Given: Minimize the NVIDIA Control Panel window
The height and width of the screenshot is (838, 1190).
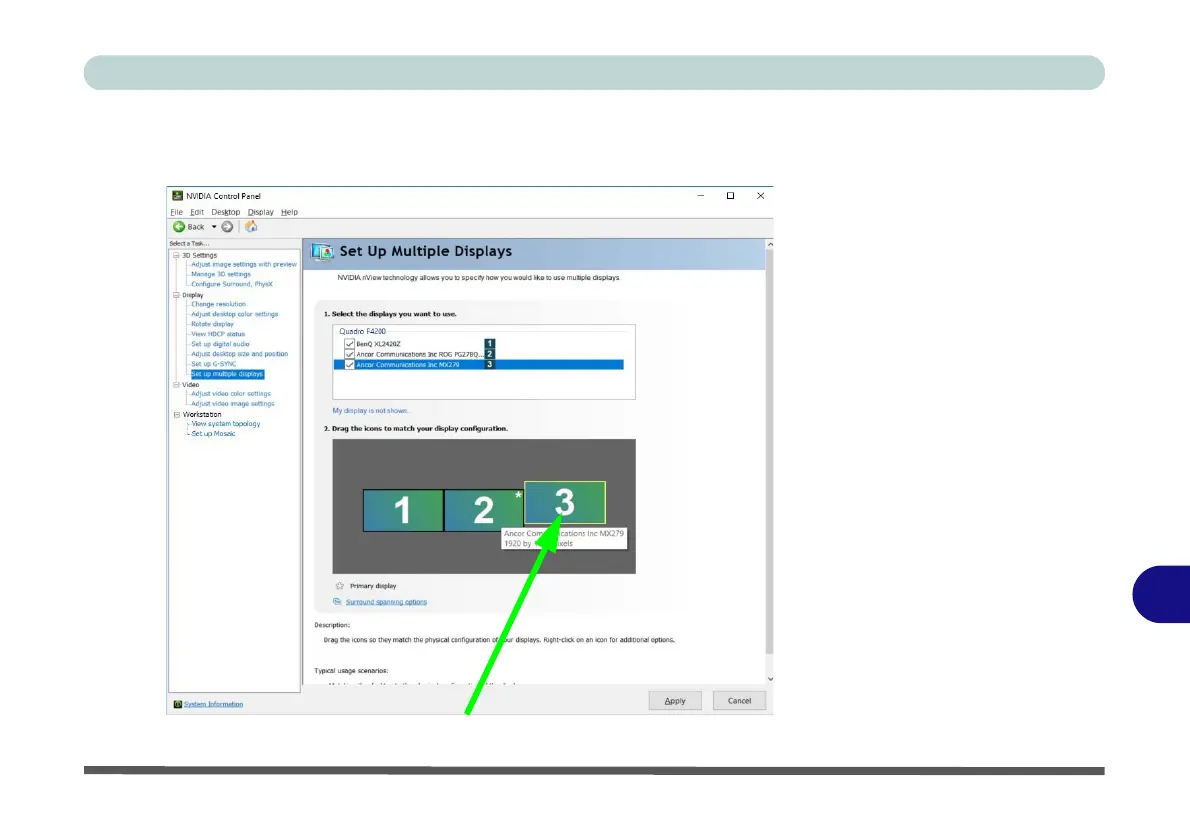Looking at the screenshot, I should (x=700, y=196).
